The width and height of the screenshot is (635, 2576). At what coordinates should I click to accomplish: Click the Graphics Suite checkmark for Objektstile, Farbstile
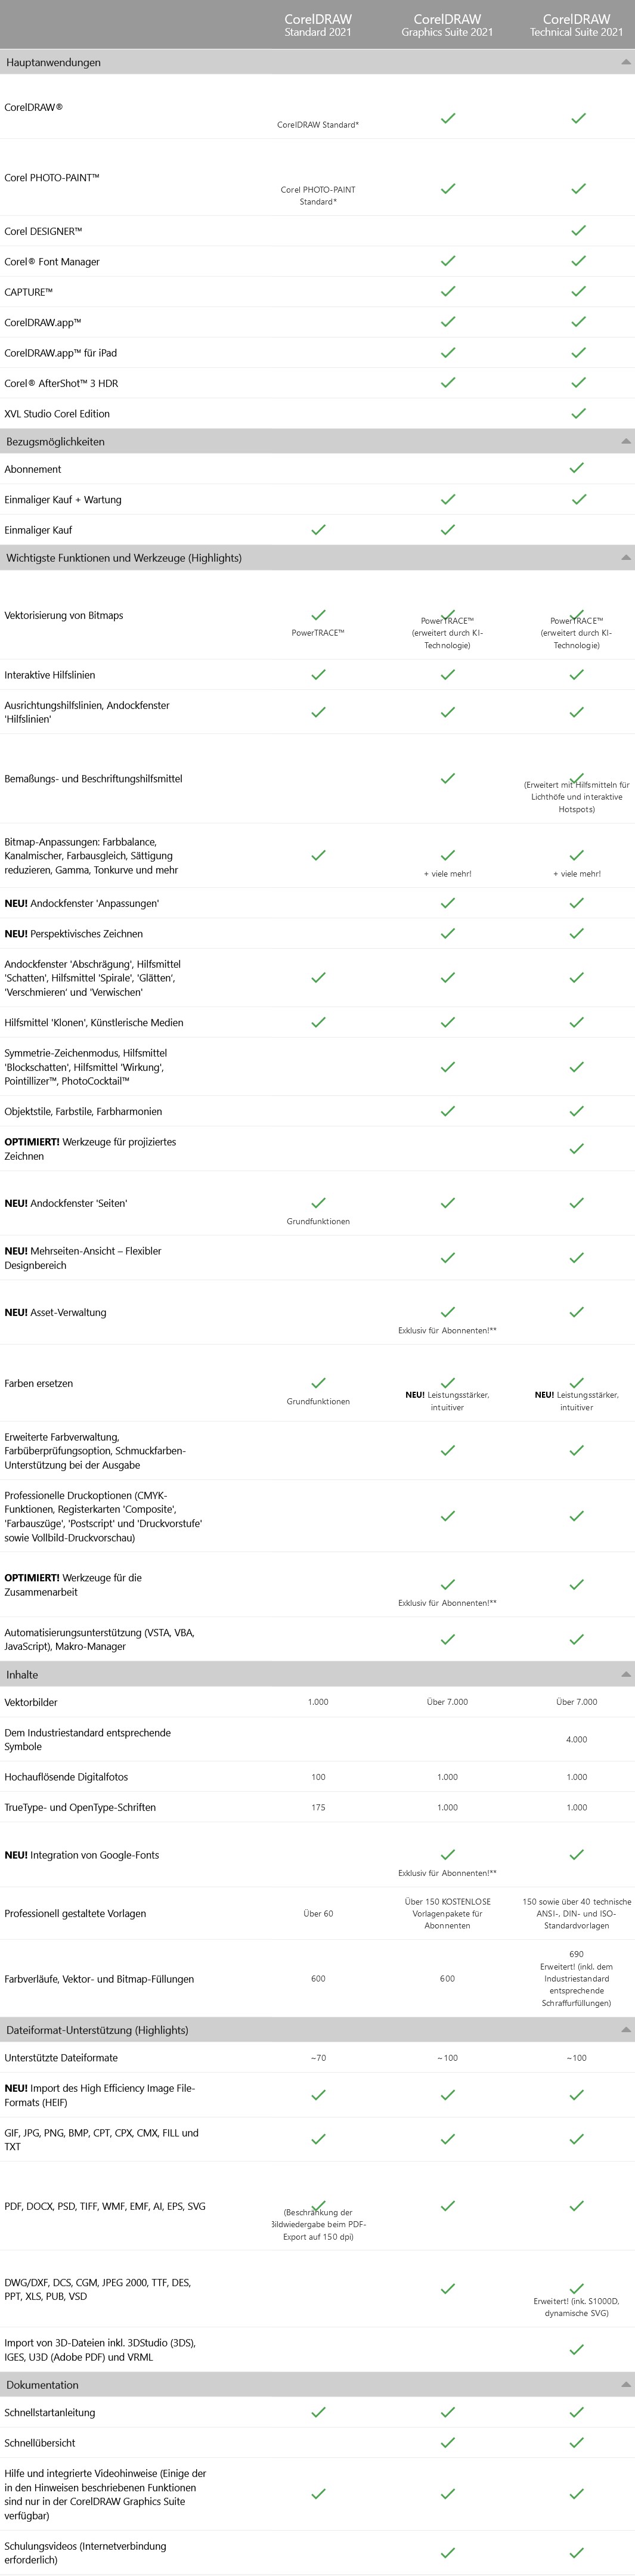pos(448,1111)
